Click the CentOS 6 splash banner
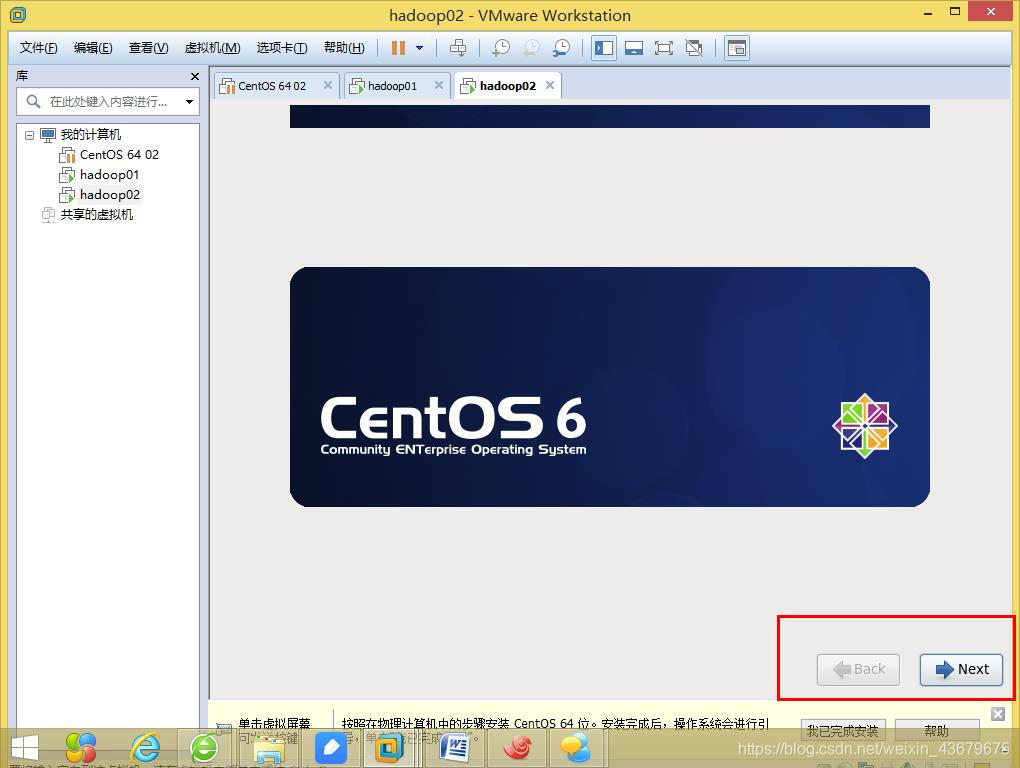Image resolution: width=1020 pixels, height=768 pixels. [610, 387]
